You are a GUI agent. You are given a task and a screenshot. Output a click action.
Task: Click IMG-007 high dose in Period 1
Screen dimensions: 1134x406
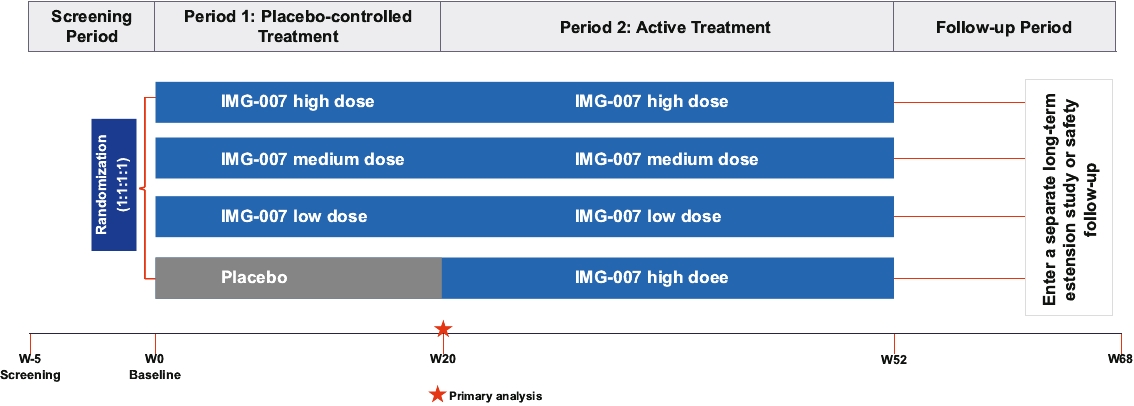[x=297, y=102]
